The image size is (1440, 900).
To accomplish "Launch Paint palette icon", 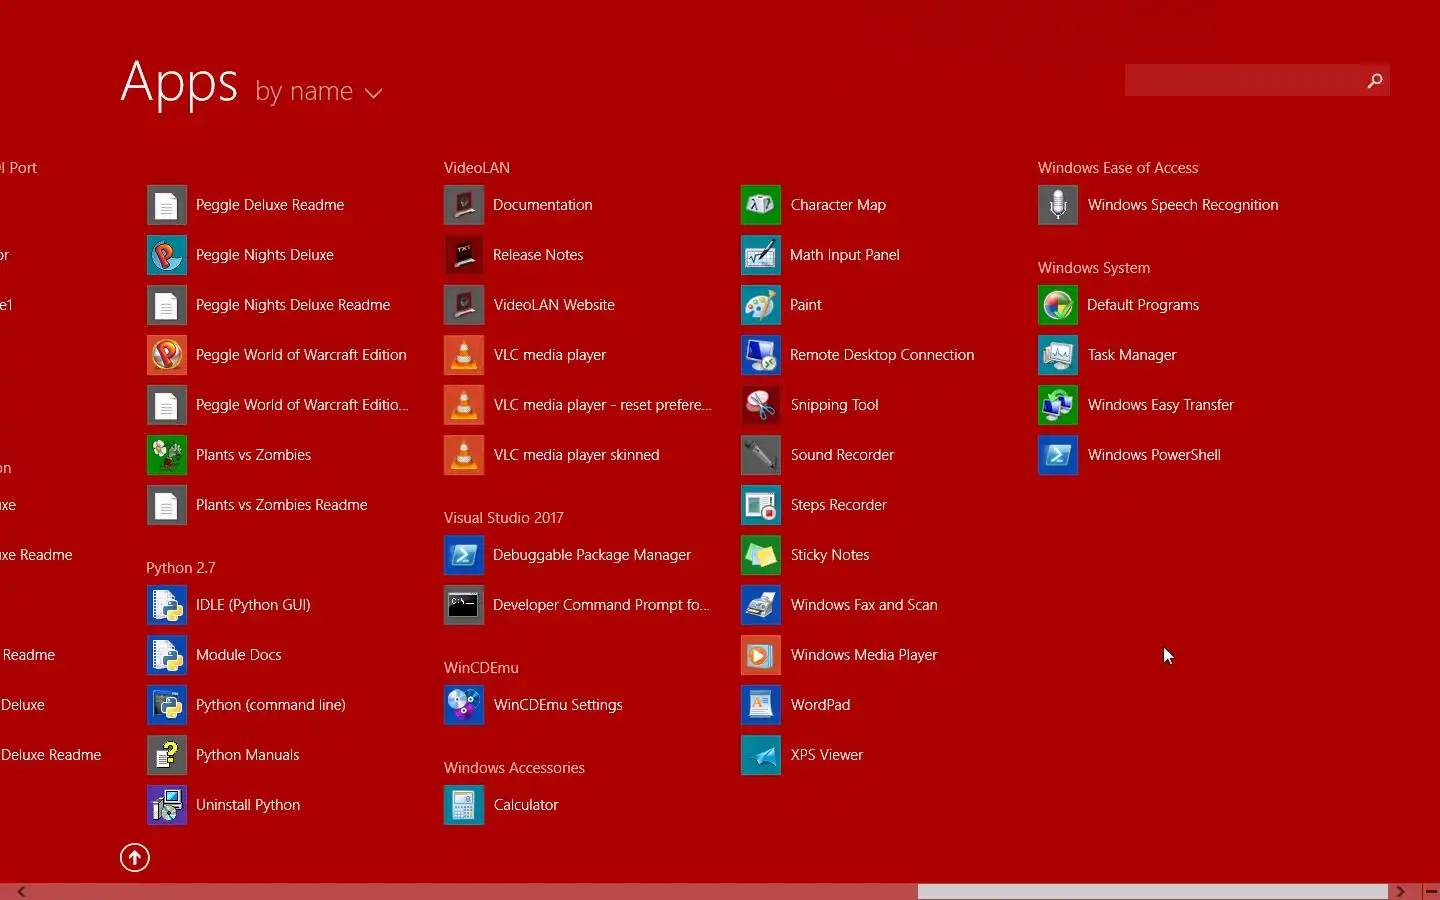I will 761,305.
